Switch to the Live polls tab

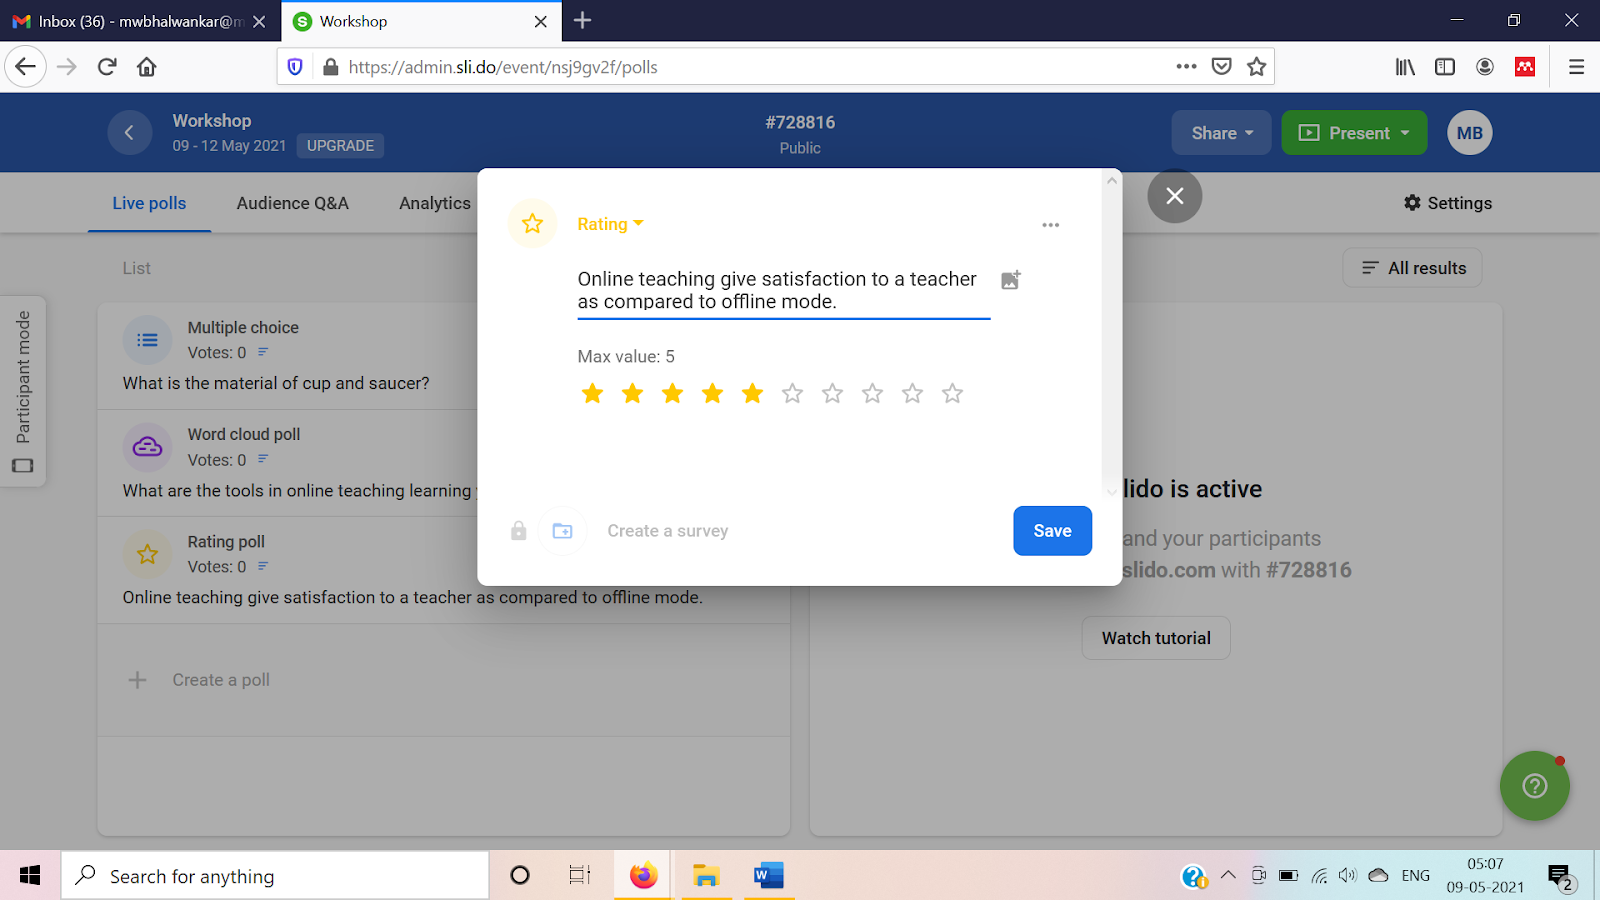click(149, 203)
